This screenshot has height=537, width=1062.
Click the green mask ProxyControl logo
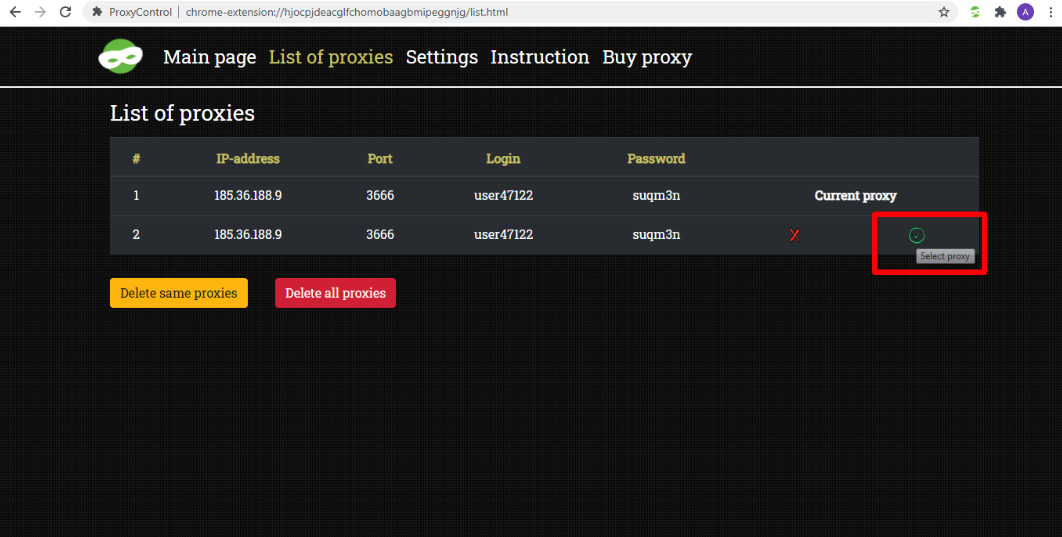[x=121, y=56]
